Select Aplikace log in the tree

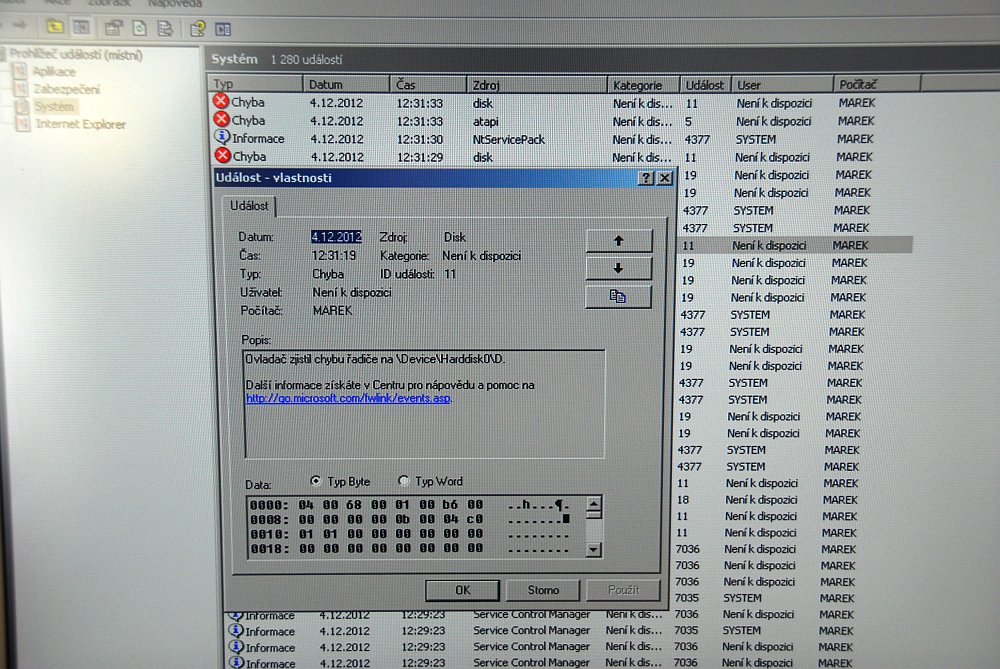(x=54, y=71)
